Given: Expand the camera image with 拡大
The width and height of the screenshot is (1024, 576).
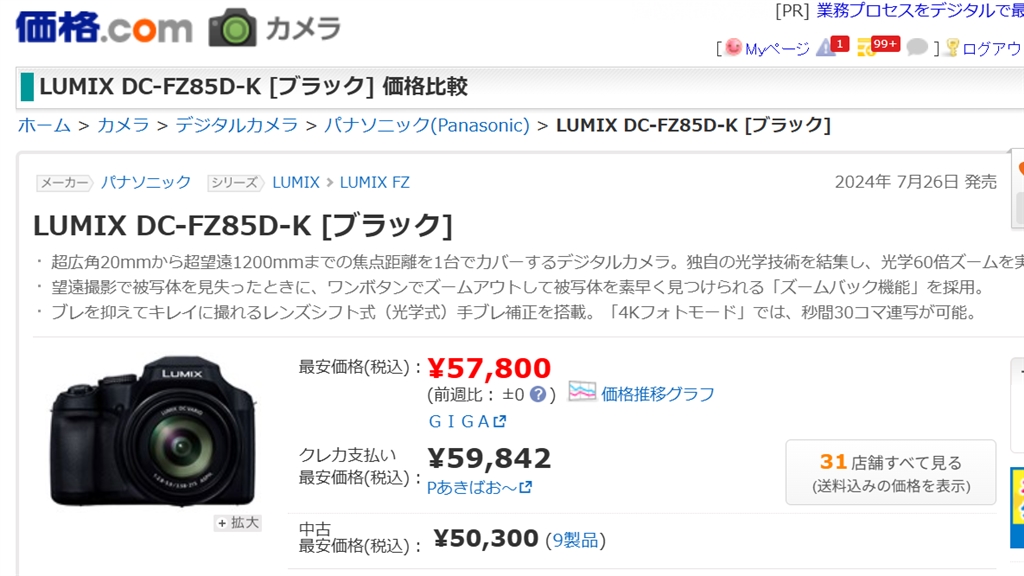Looking at the screenshot, I should pos(238,523).
